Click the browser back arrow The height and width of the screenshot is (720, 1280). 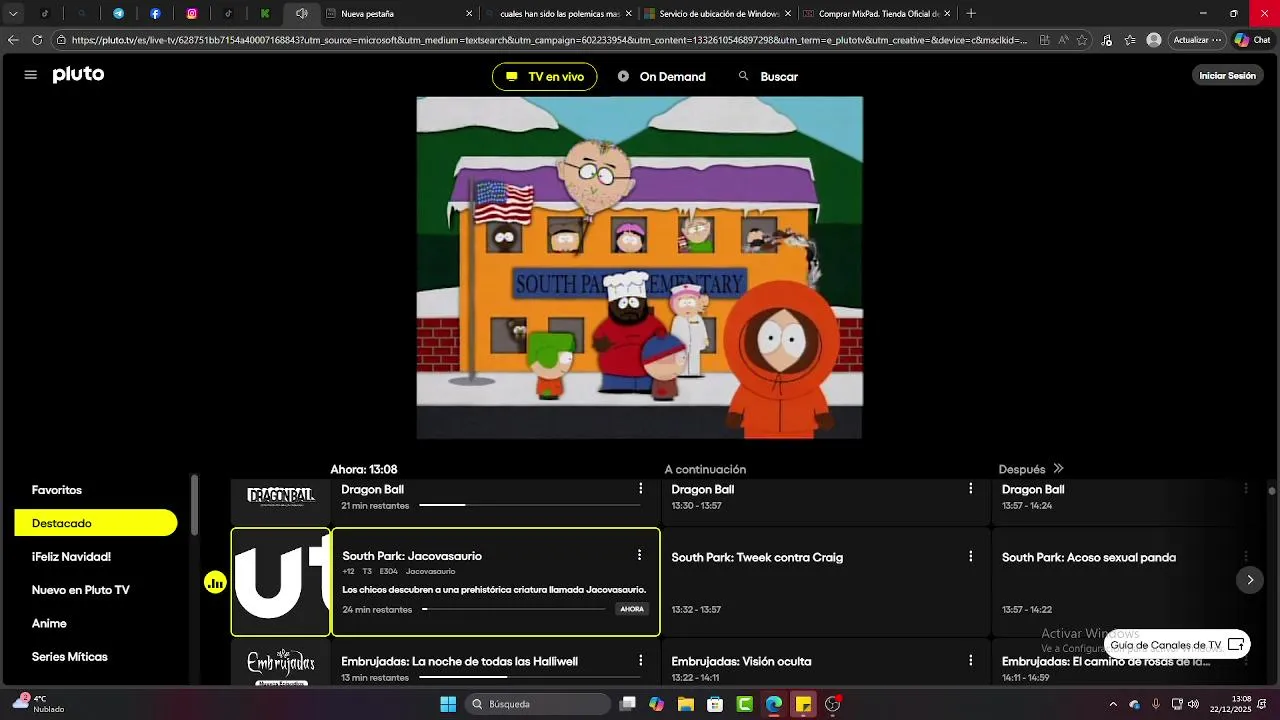click(x=13, y=40)
